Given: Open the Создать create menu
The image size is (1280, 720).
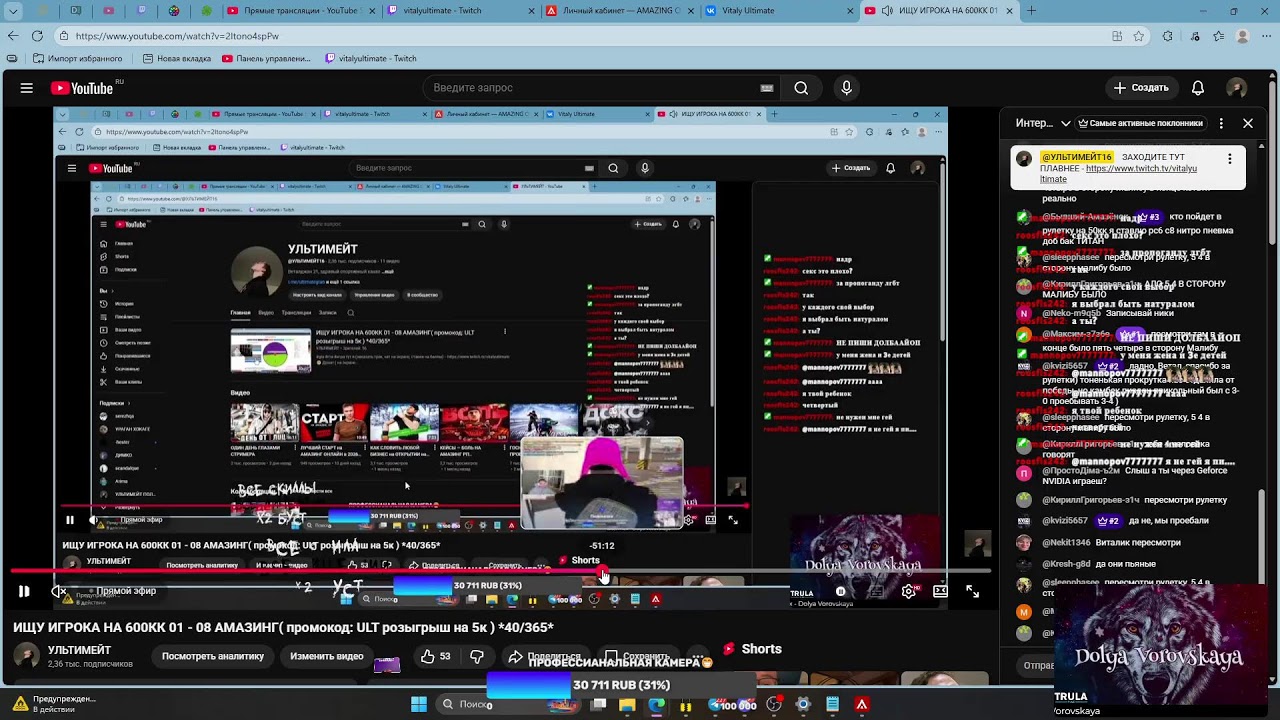Looking at the screenshot, I should pyautogui.click(x=1141, y=88).
